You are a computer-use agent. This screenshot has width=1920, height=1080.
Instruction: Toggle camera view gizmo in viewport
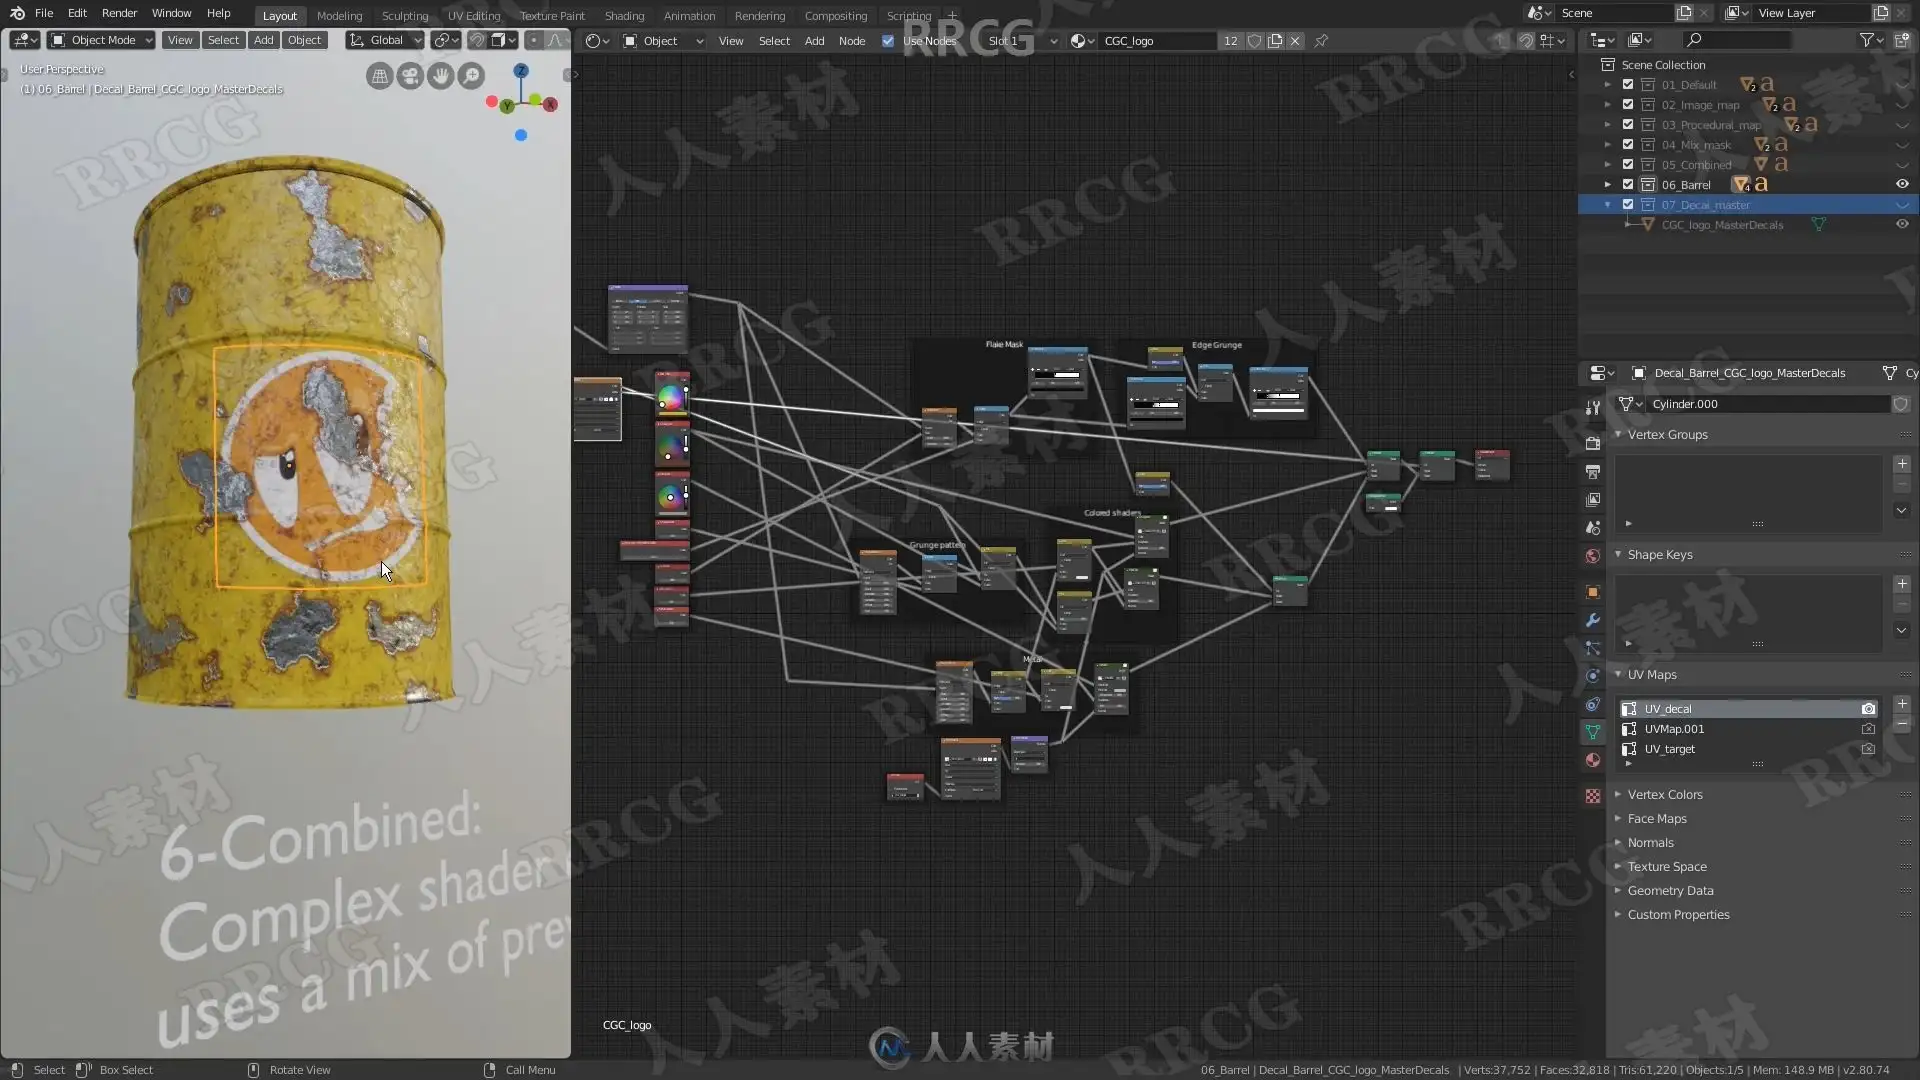pyautogui.click(x=410, y=76)
